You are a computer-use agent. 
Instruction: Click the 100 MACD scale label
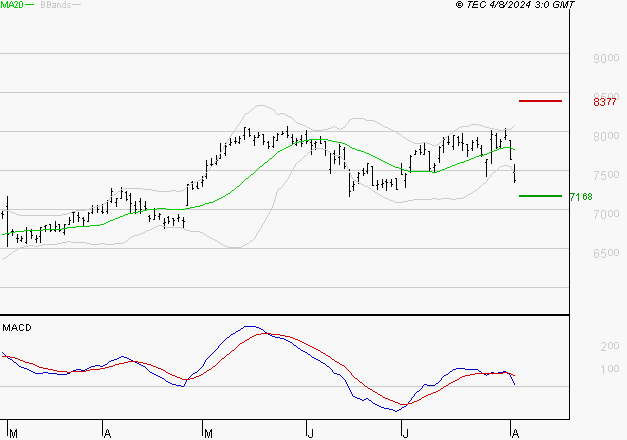[x=610, y=369]
